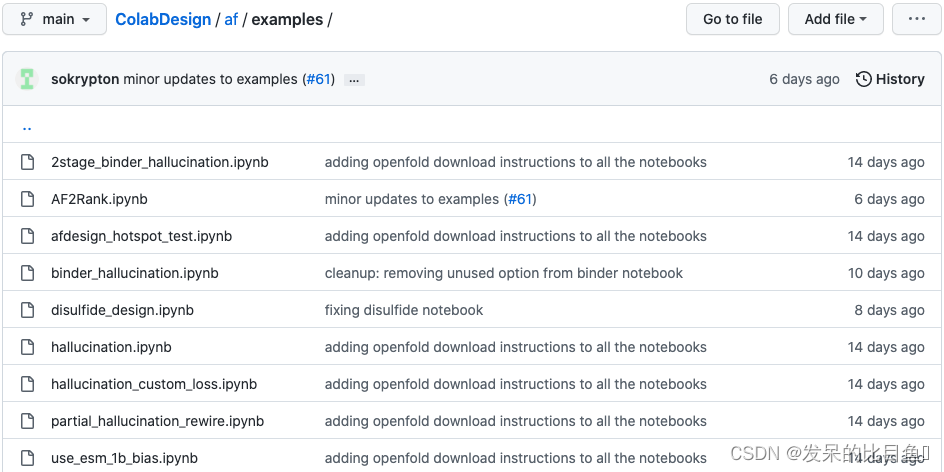The image size is (944, 472).
Task: Click file icon beside AF2Rank.ipynb
Action: [x=28, y=199]
